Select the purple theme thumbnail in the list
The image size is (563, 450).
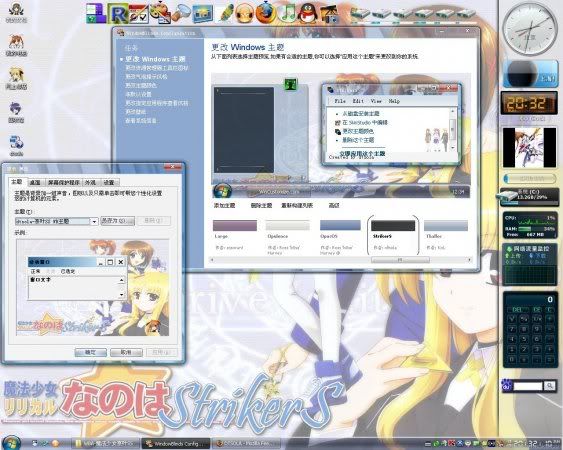(x=235, y=226)
